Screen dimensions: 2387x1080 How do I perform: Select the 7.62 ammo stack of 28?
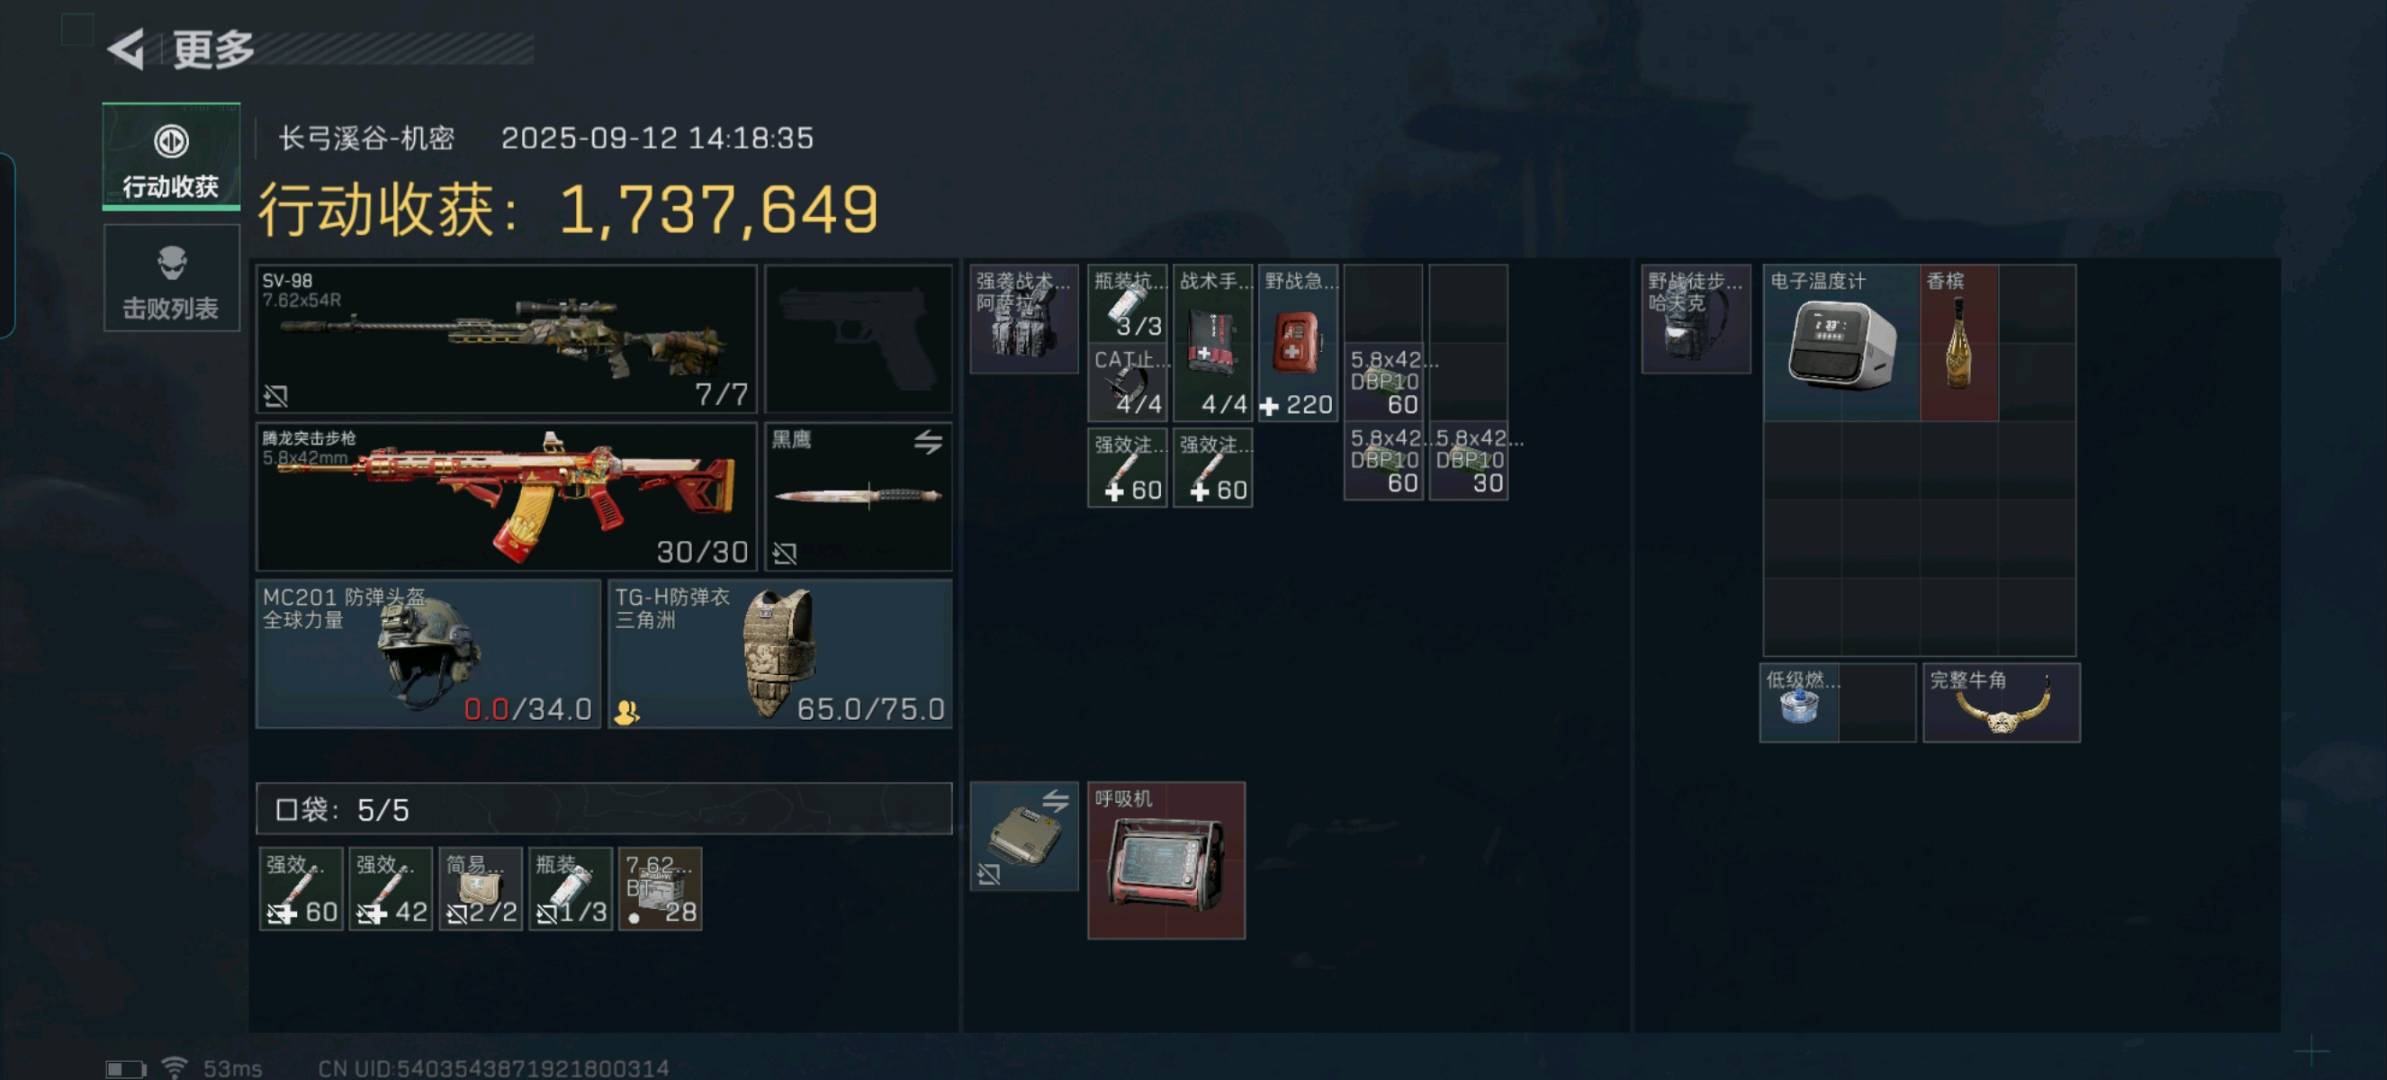coord(660,889)
